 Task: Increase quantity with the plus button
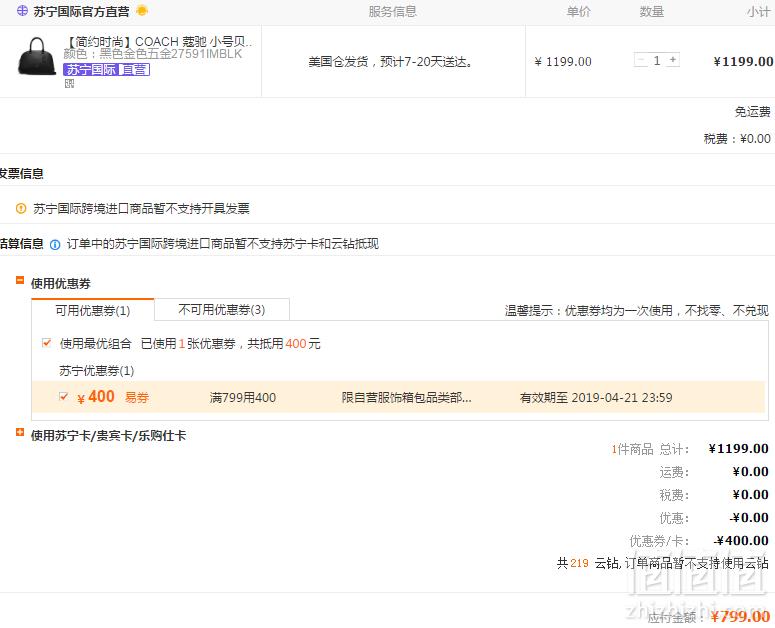673,60
